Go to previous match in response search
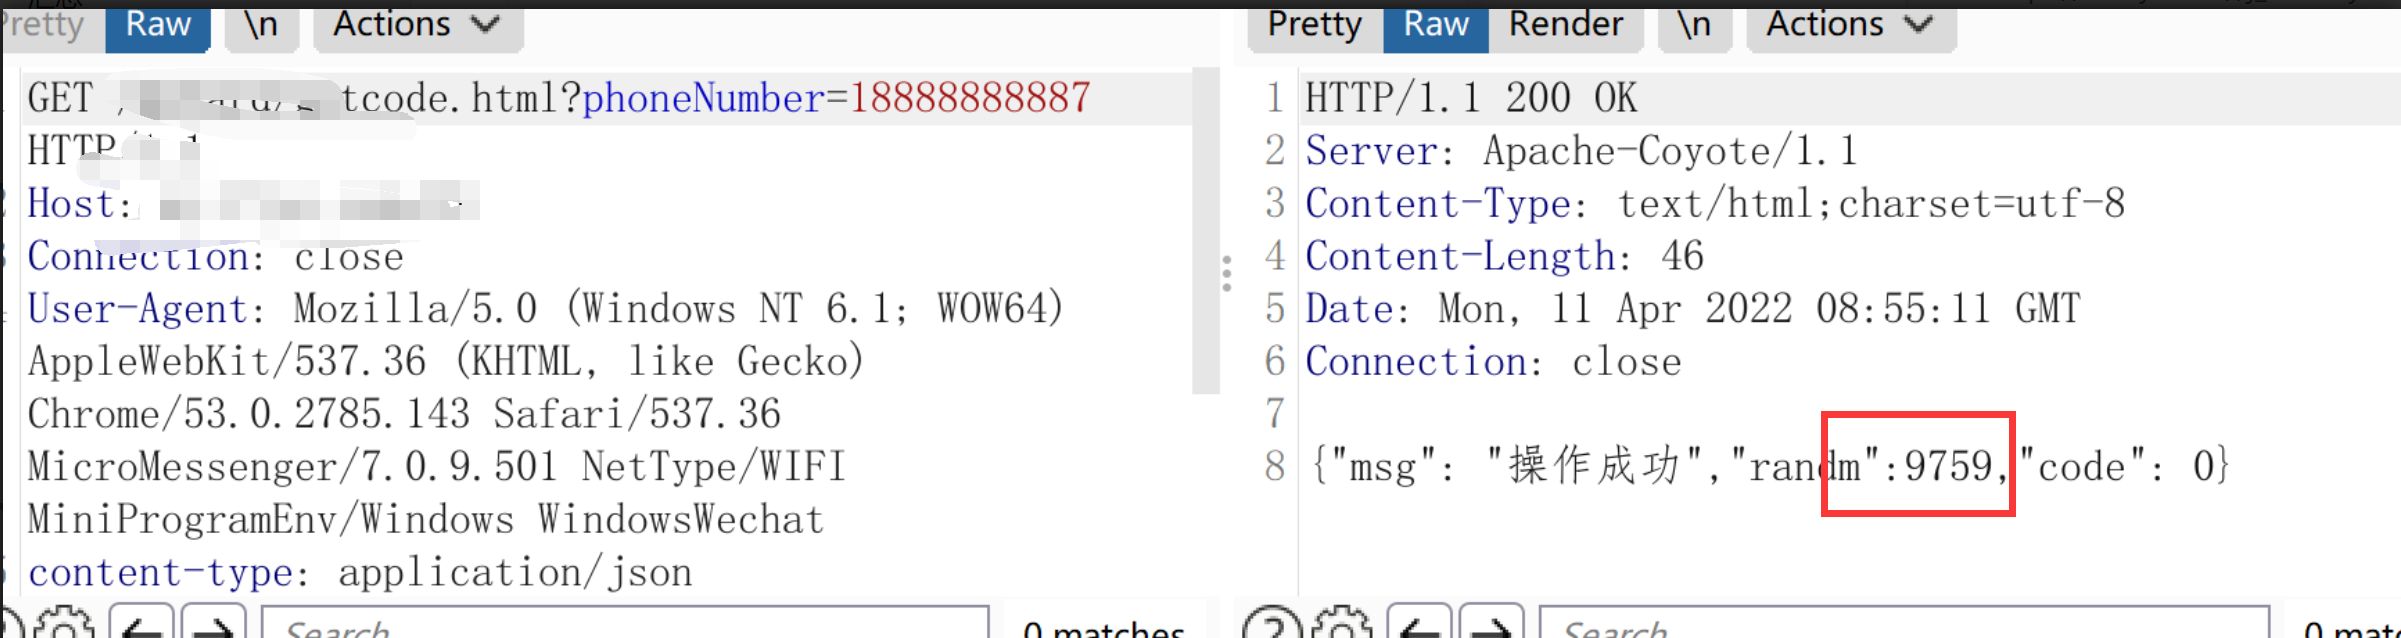Screen dimensions: 2401x638 point(1420,625)
